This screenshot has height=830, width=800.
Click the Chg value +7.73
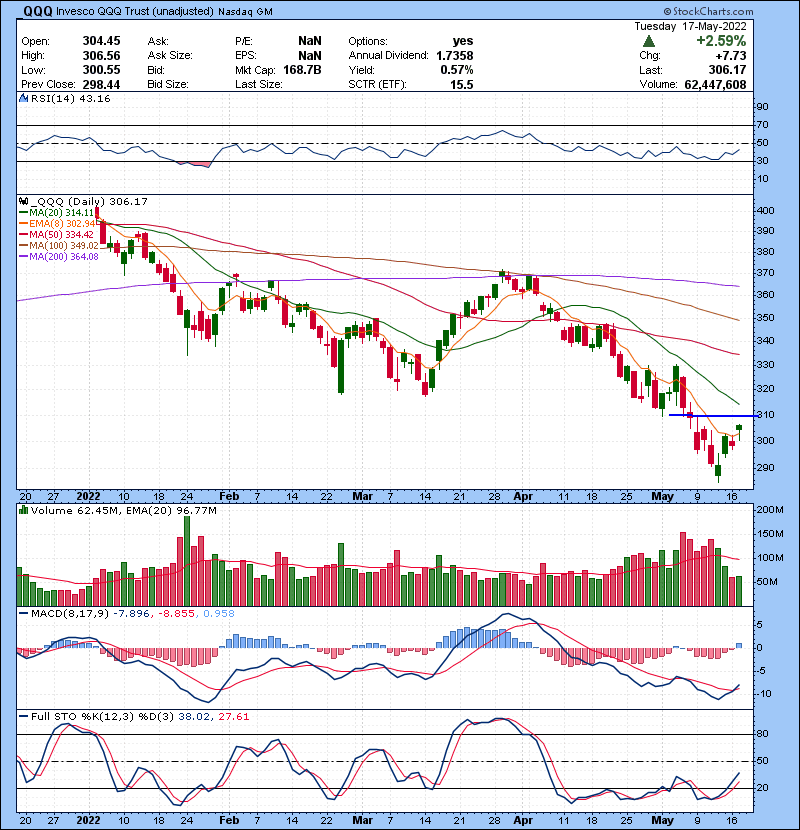731,56
